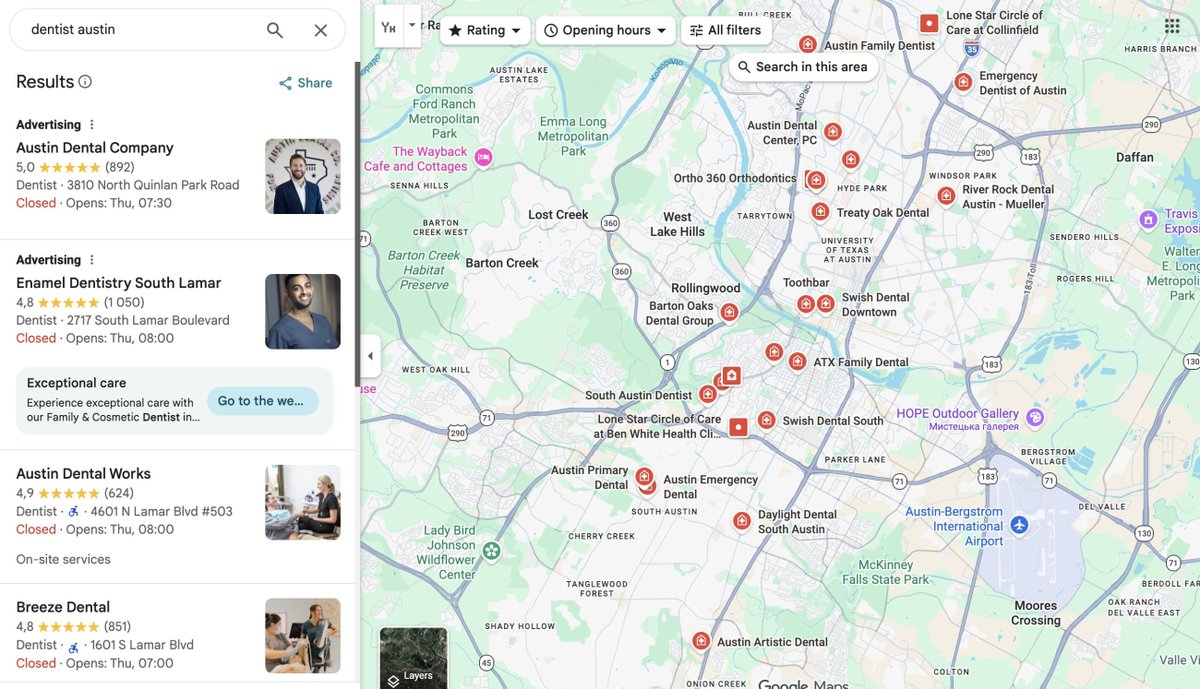
Task: Click the 'On-site services' text
Action: (63, 559)
